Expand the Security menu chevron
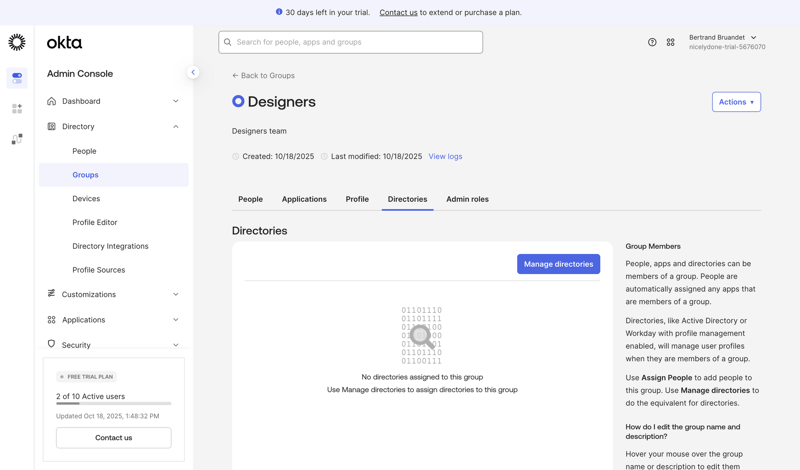Viewport: 800px width, 470px height. [176, 345]
